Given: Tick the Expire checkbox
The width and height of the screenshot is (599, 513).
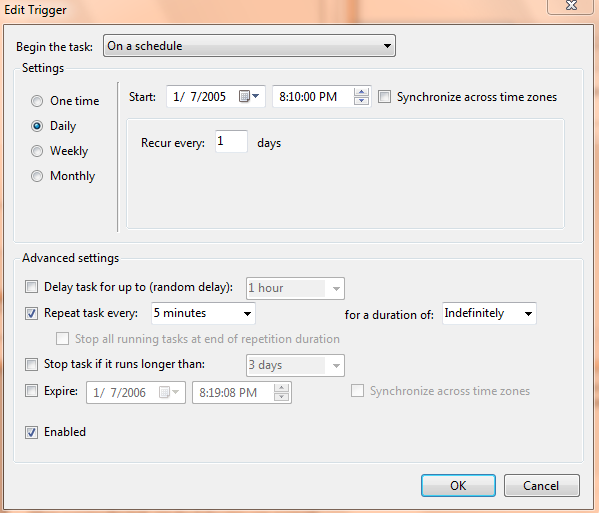Looking at the screenshot, I should [31, 391].
